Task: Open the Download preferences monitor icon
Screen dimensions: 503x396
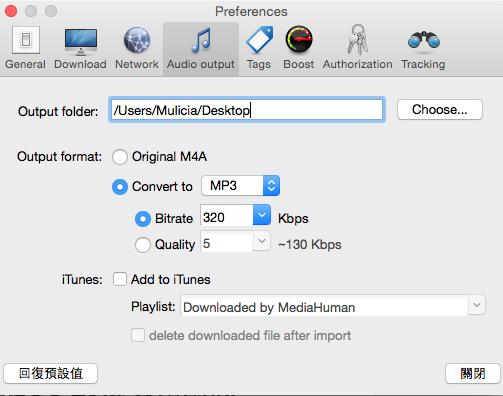Action: click(81, 41)
